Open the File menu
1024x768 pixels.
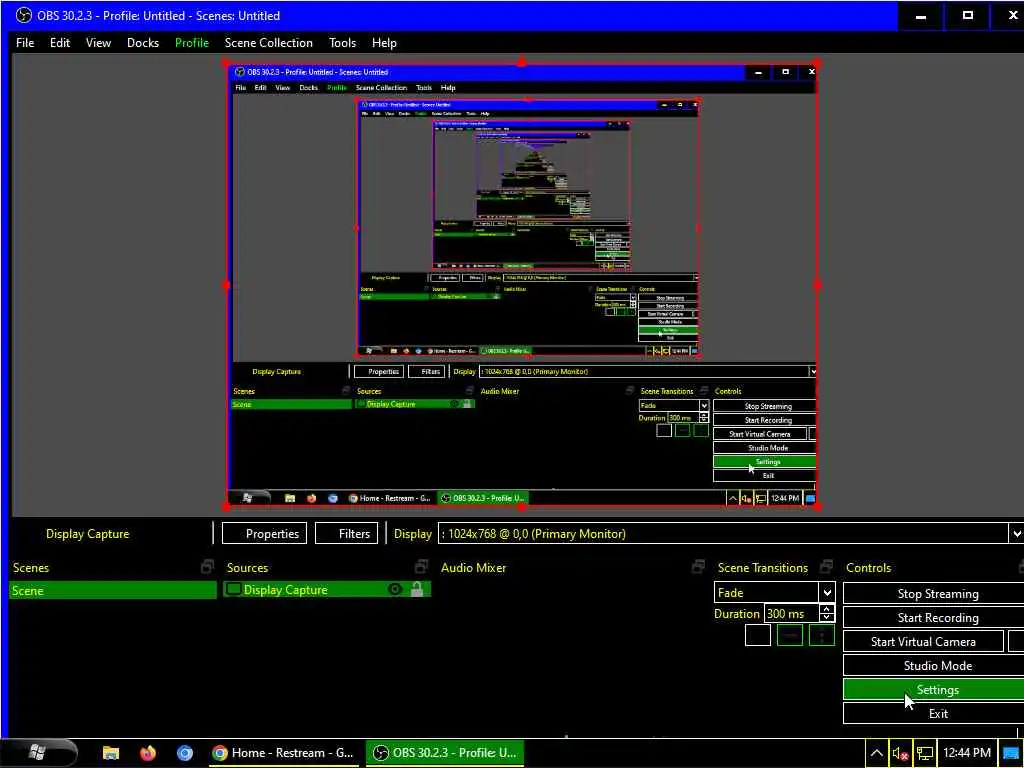[25, 42]
